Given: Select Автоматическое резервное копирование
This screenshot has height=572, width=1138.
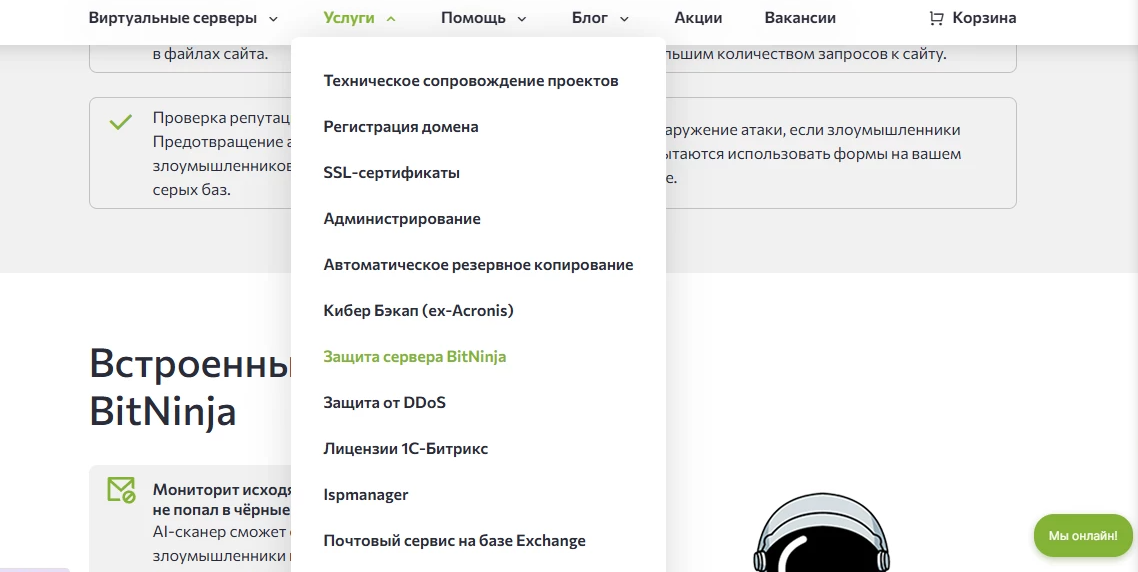Looking at the screenshot, I should [478, 265].
